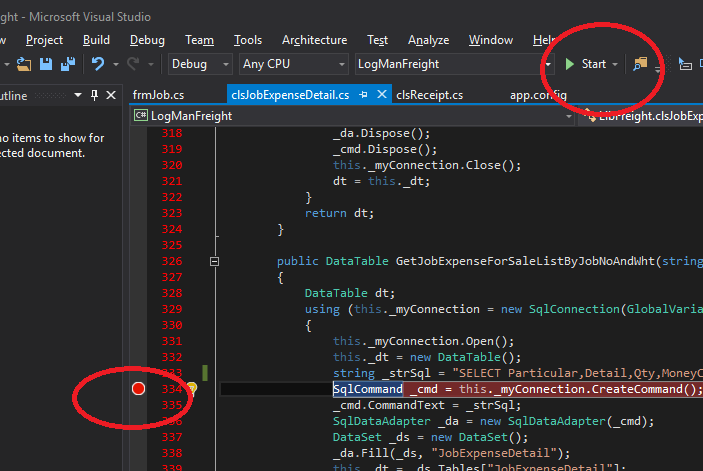Select the clsJobExpenseDetail.cs tab
The height and width of the screenshot is (471, 703).
point(290,95)
